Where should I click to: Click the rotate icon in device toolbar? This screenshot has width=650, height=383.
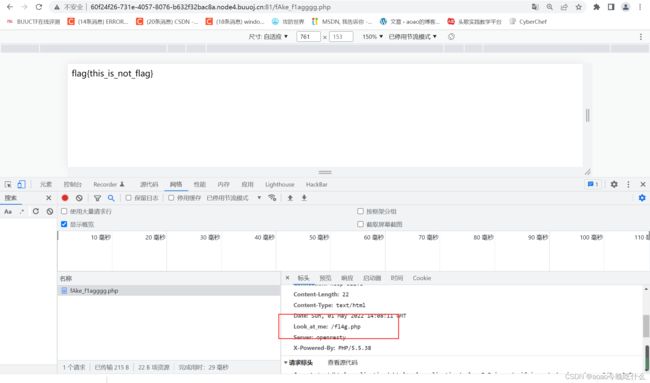451,36
